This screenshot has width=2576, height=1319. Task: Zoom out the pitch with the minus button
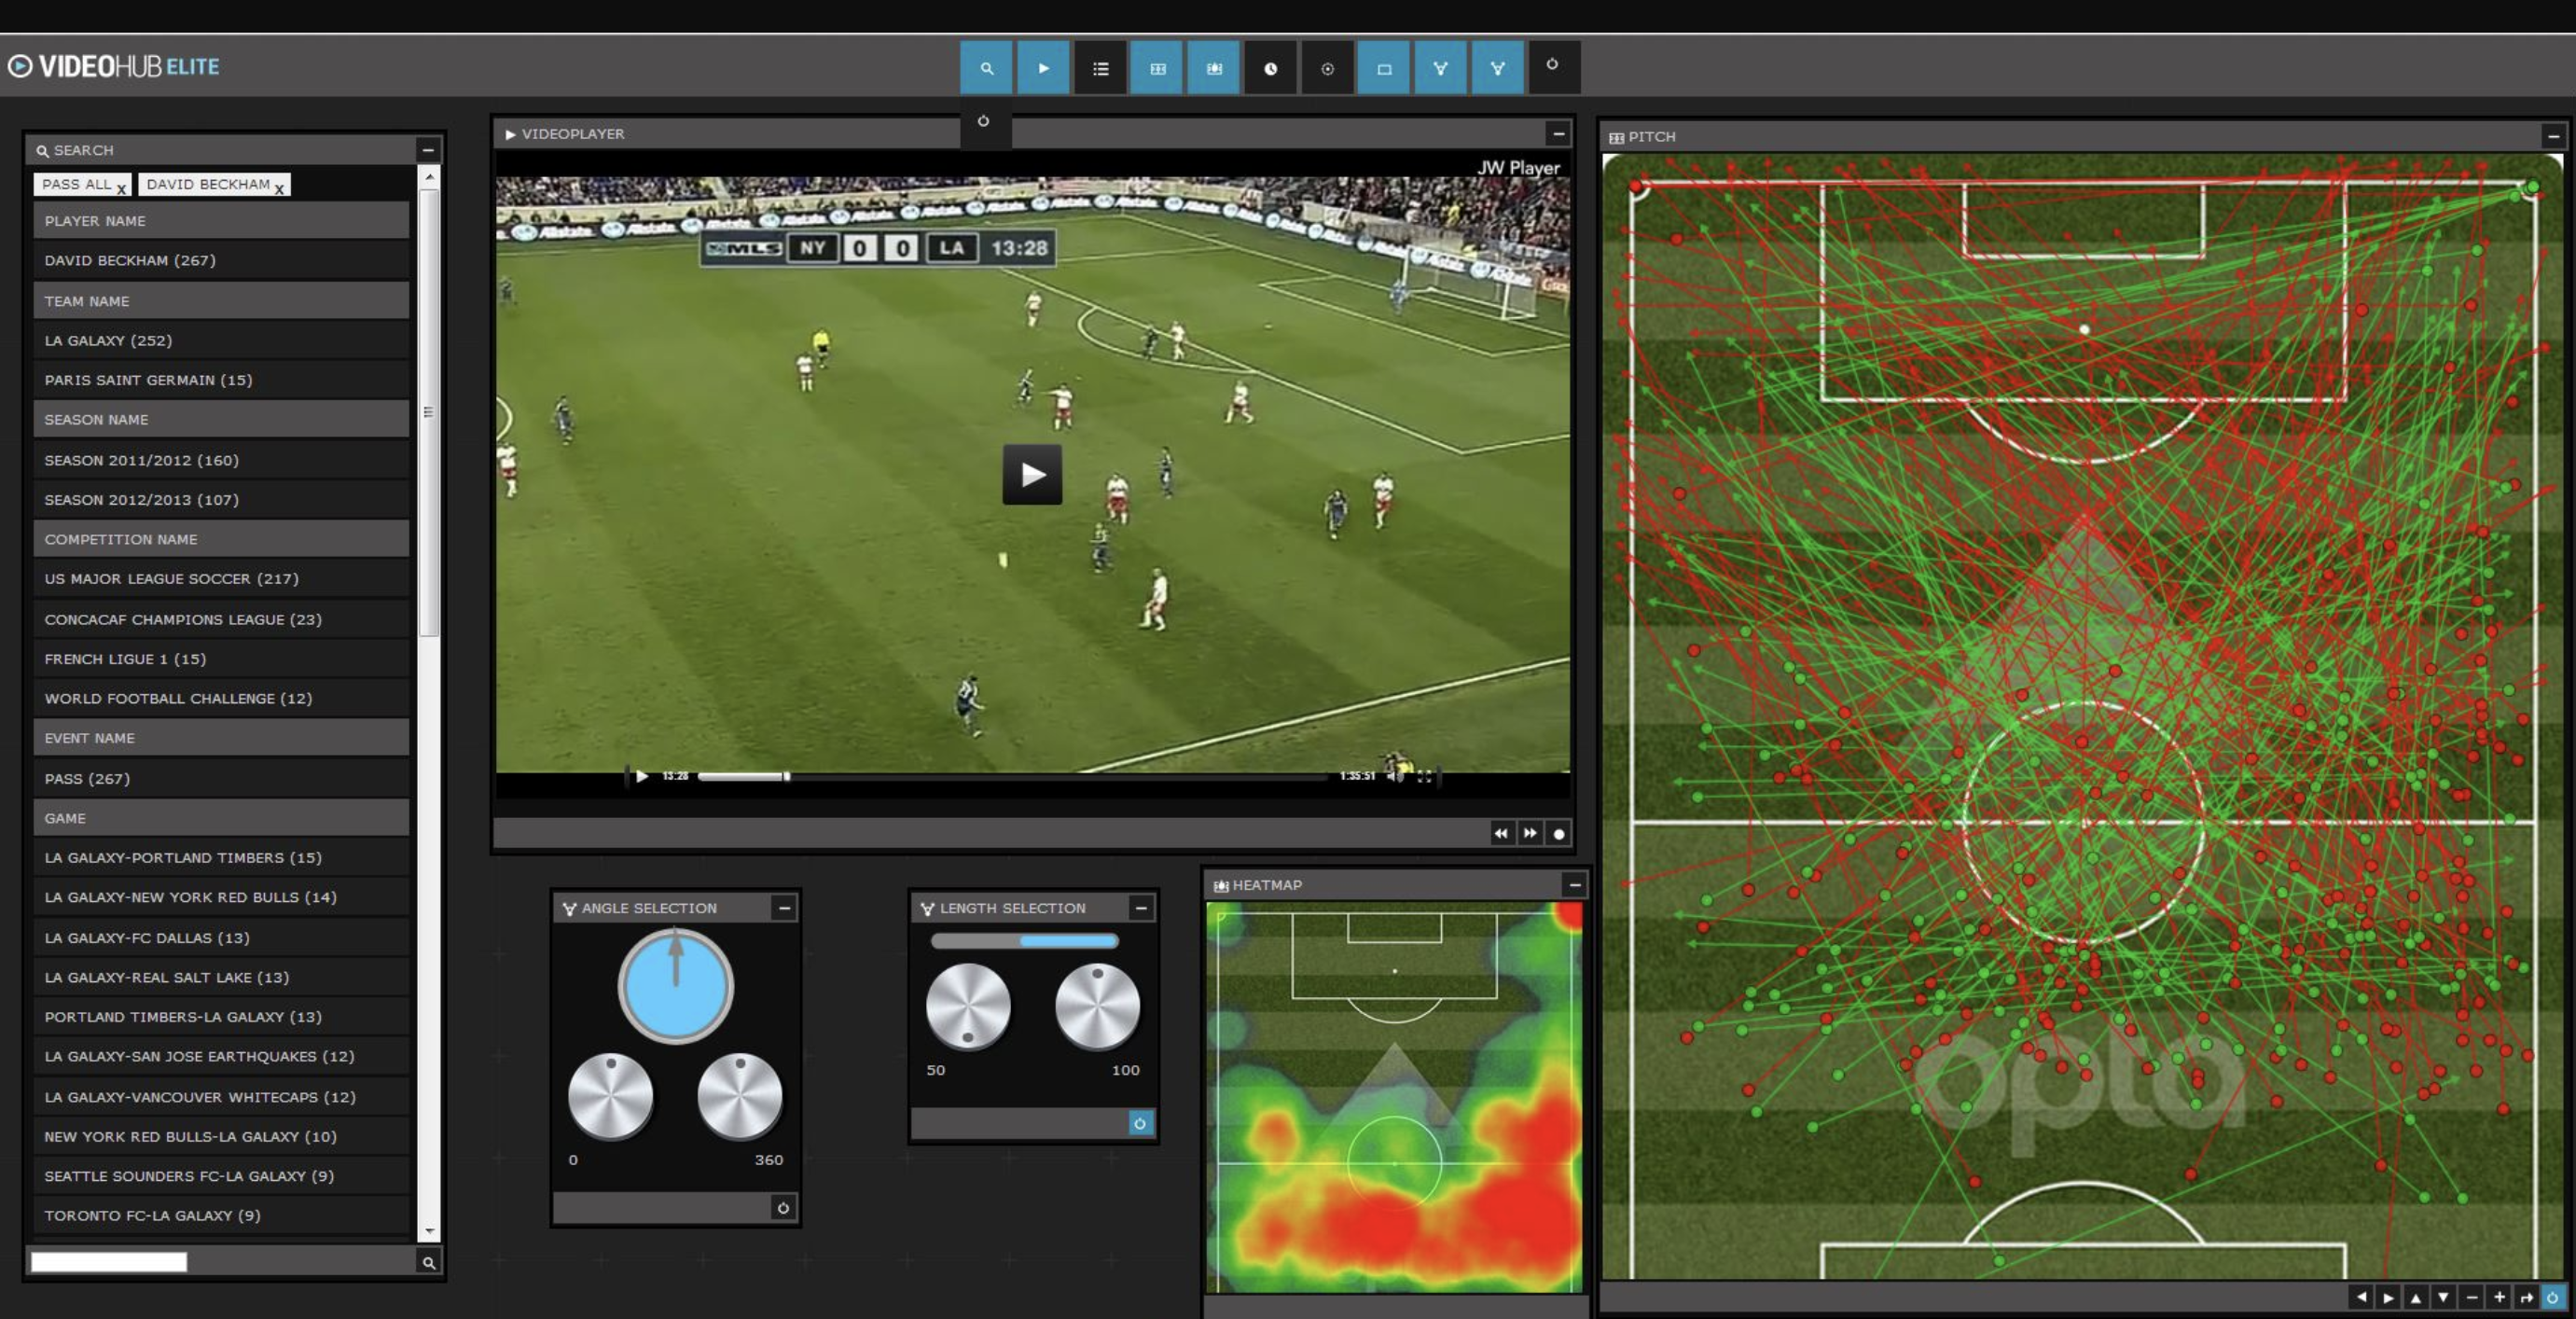pyautogui.click(x=2472, y=1297)
